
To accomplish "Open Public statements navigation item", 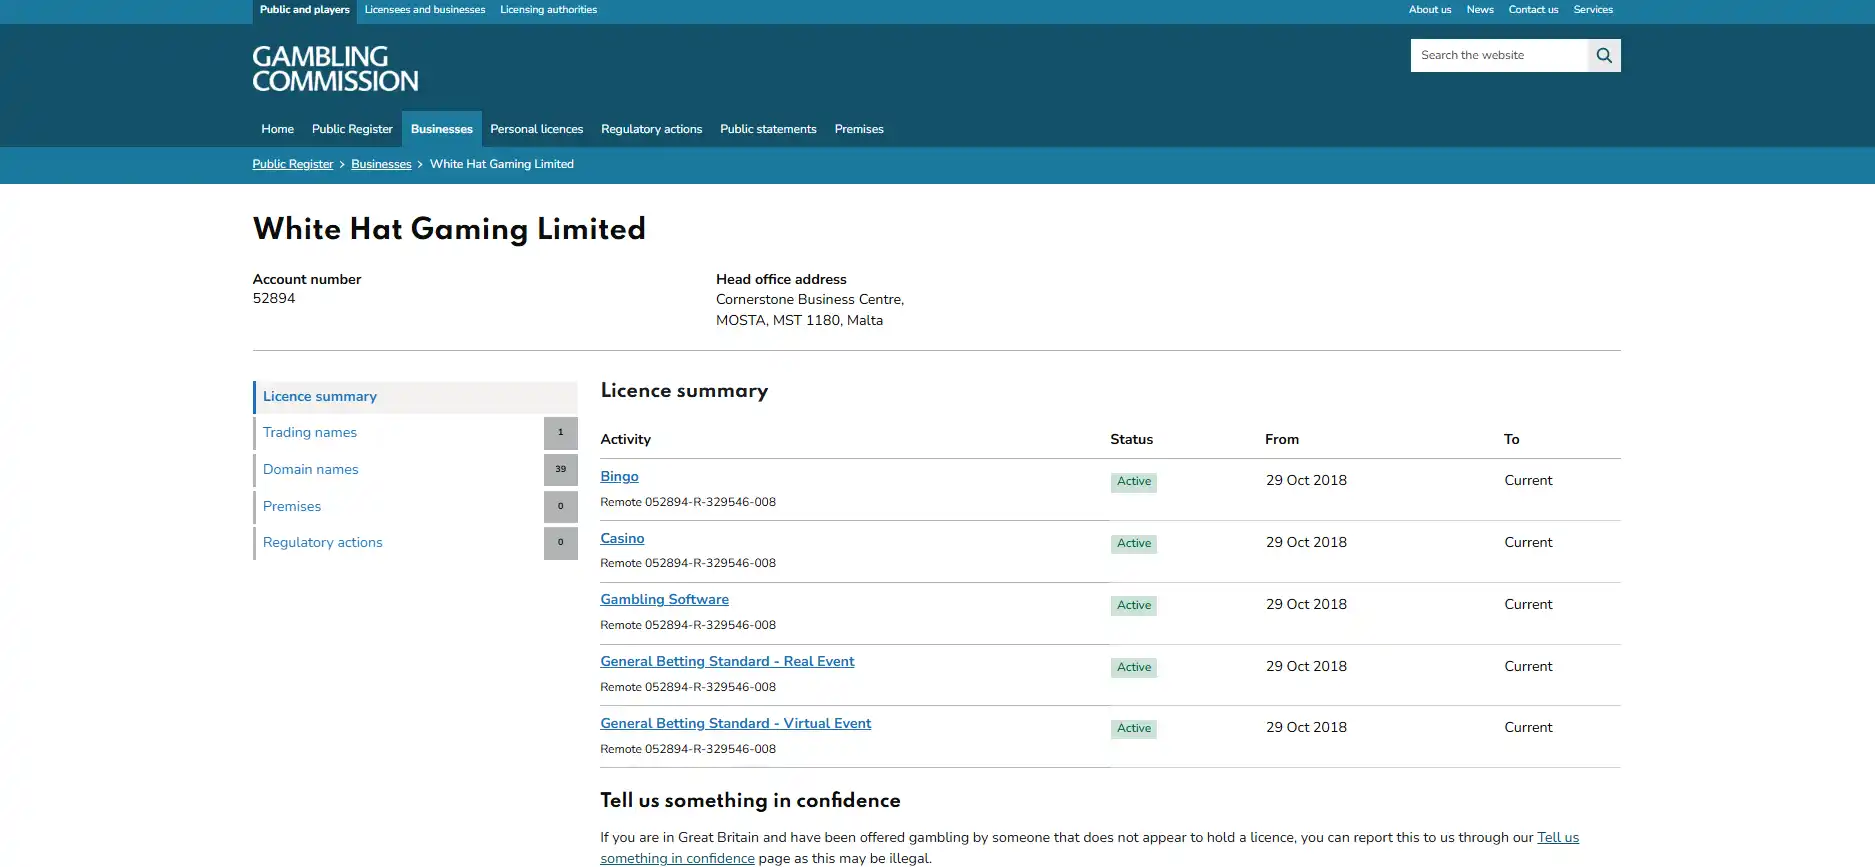I will [768, 129].
